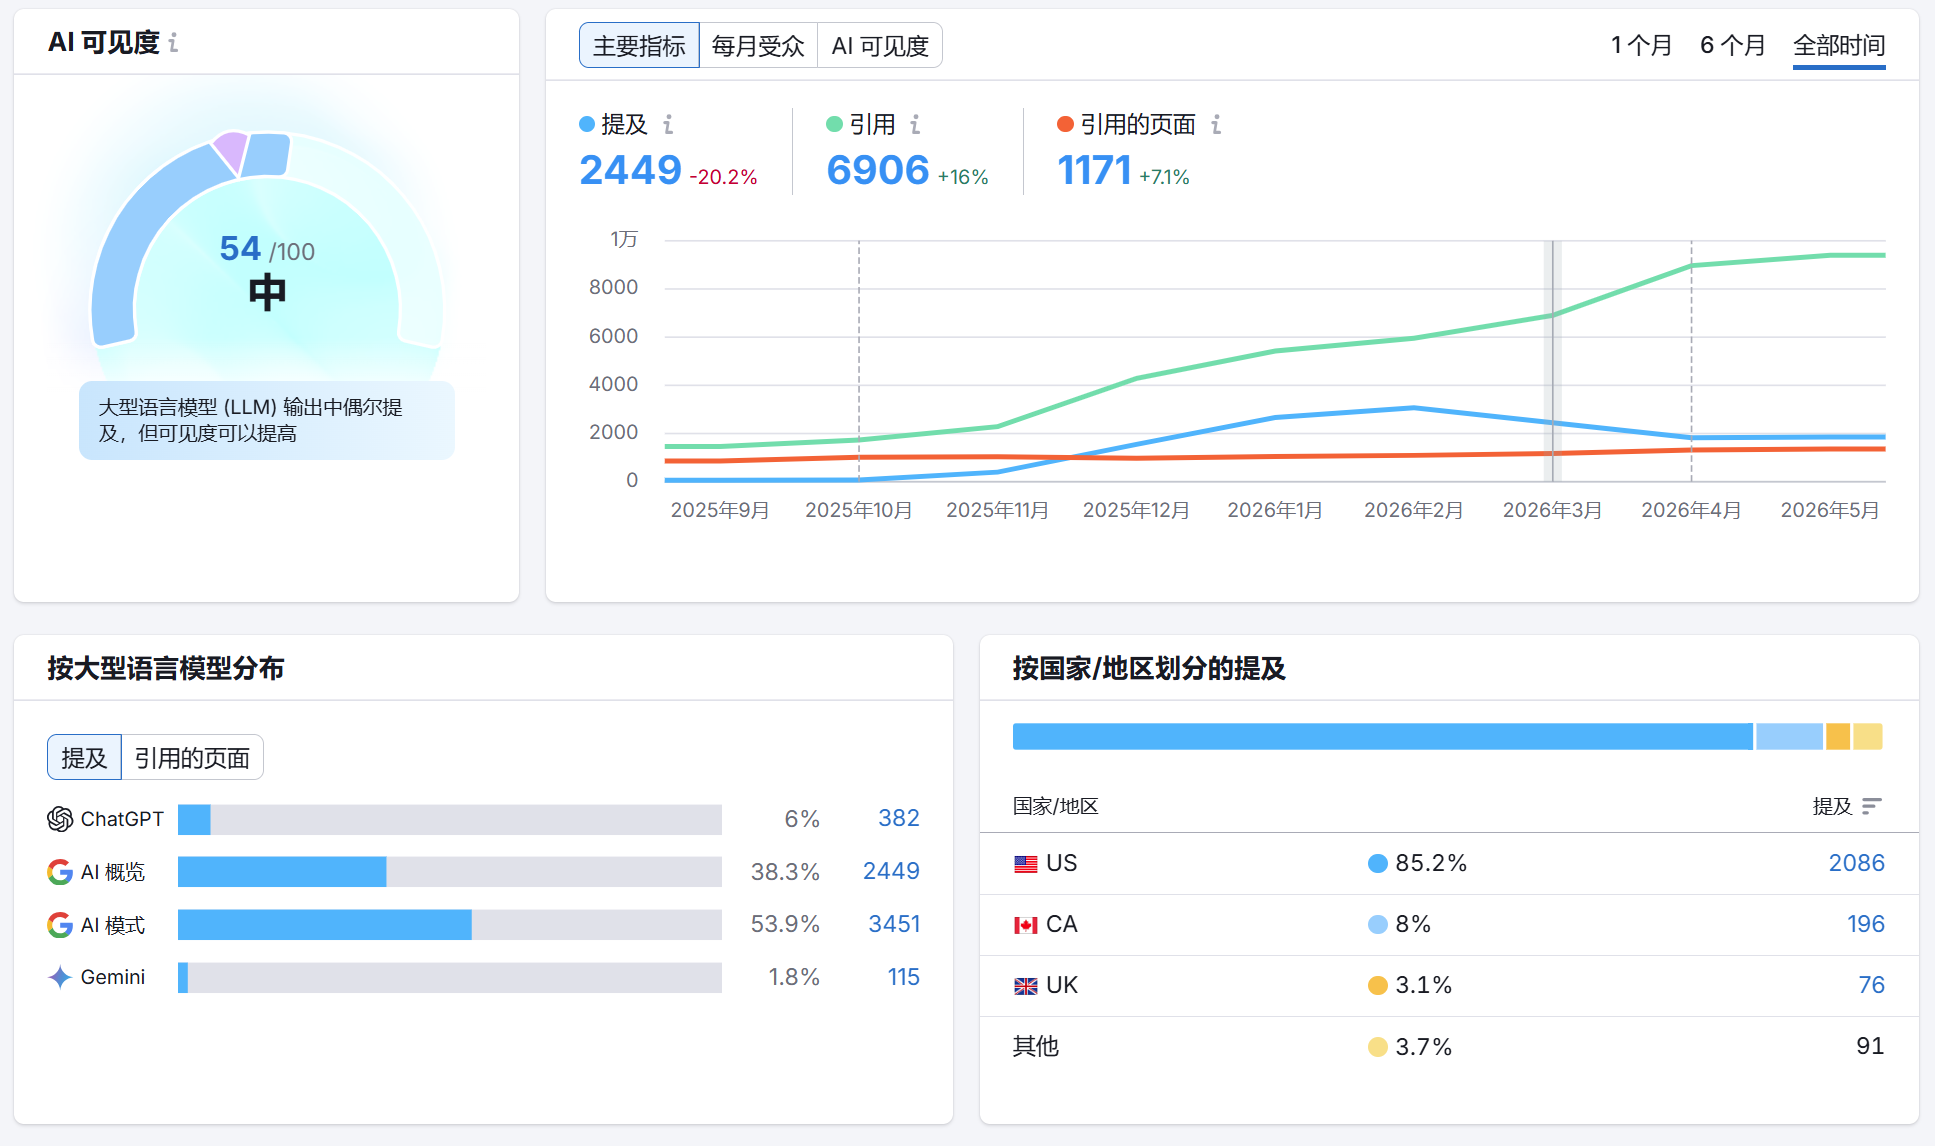This screenshot has height=1146, width=1935.
Task: Click the 54/100 visibility gauge score
Action: pos(267,249)
